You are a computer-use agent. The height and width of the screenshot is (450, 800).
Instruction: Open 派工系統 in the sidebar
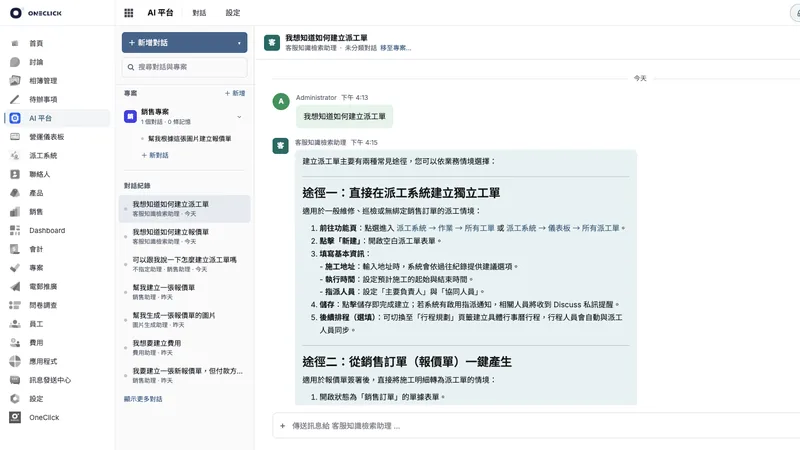(43, 156)
